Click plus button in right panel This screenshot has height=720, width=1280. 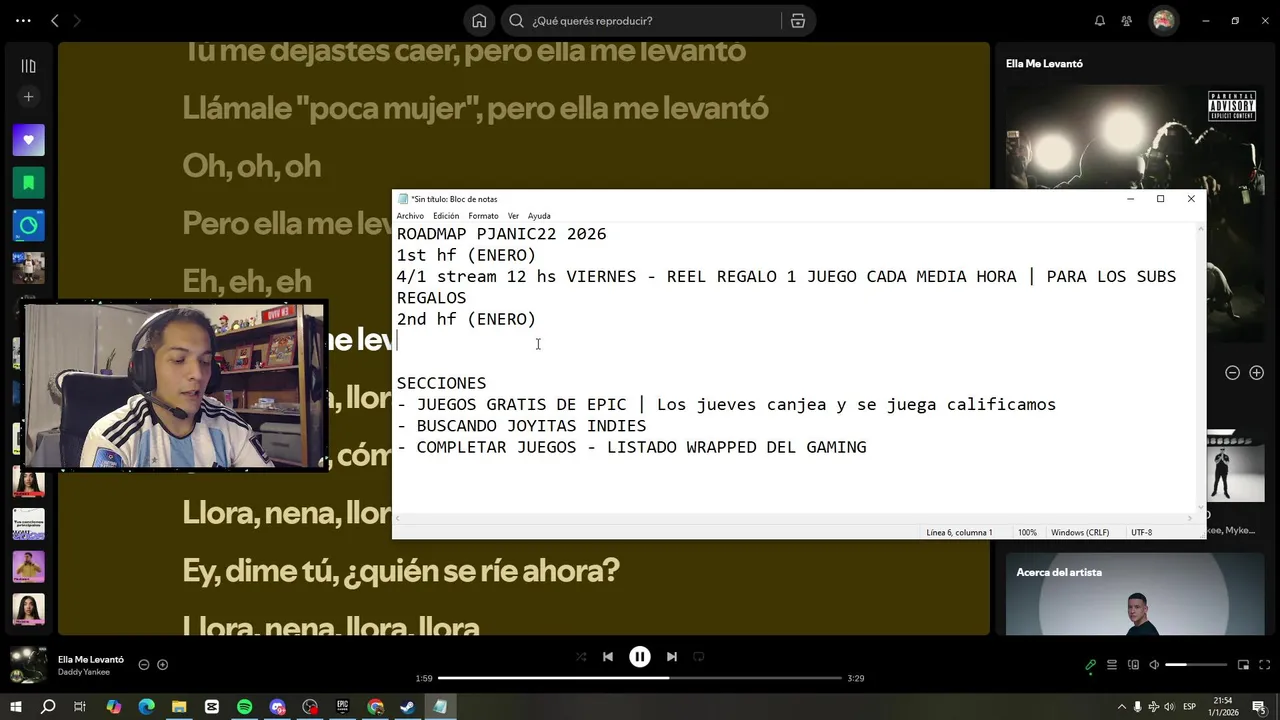(1256, 373)
